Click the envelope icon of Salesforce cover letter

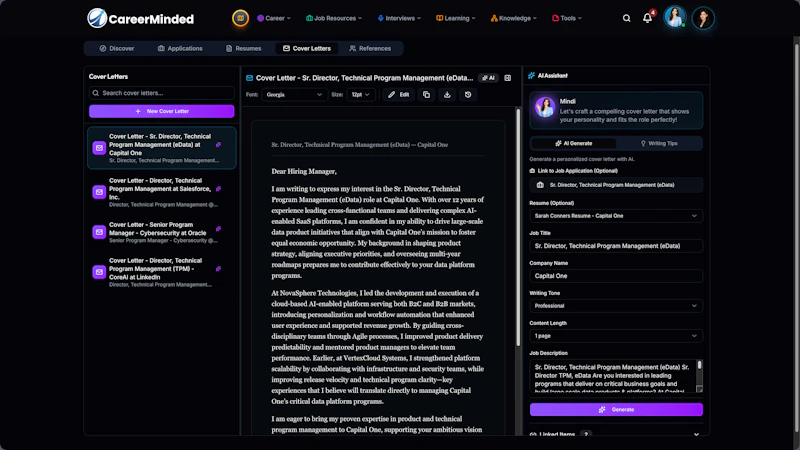click(99, 192)
